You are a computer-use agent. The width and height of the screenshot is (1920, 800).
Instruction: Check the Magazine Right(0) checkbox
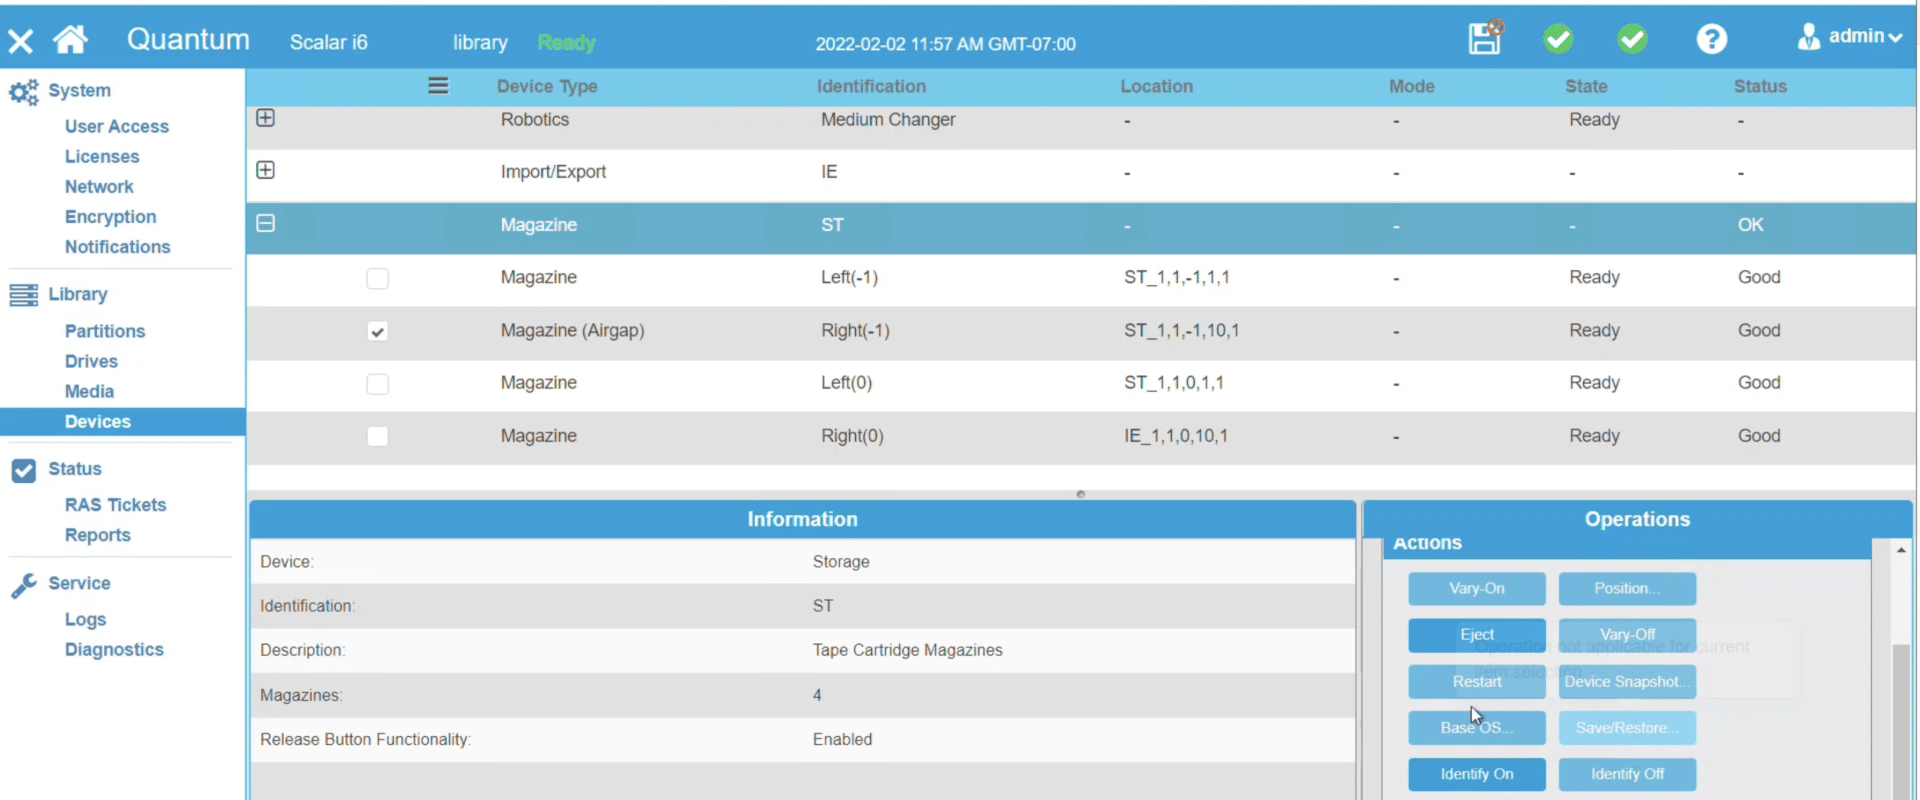(377, 436)
